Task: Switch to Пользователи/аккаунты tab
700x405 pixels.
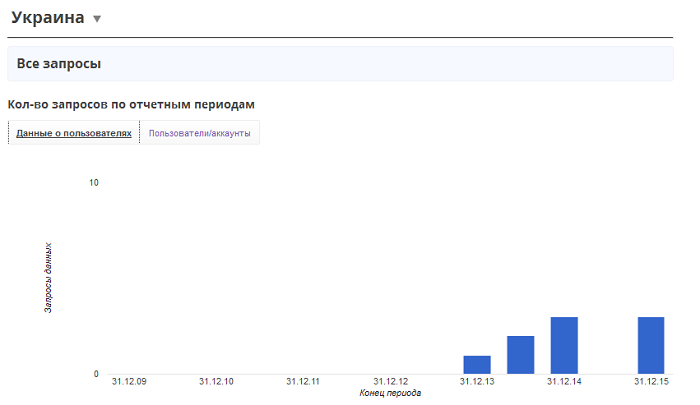Action: click(x=199, y=133)
